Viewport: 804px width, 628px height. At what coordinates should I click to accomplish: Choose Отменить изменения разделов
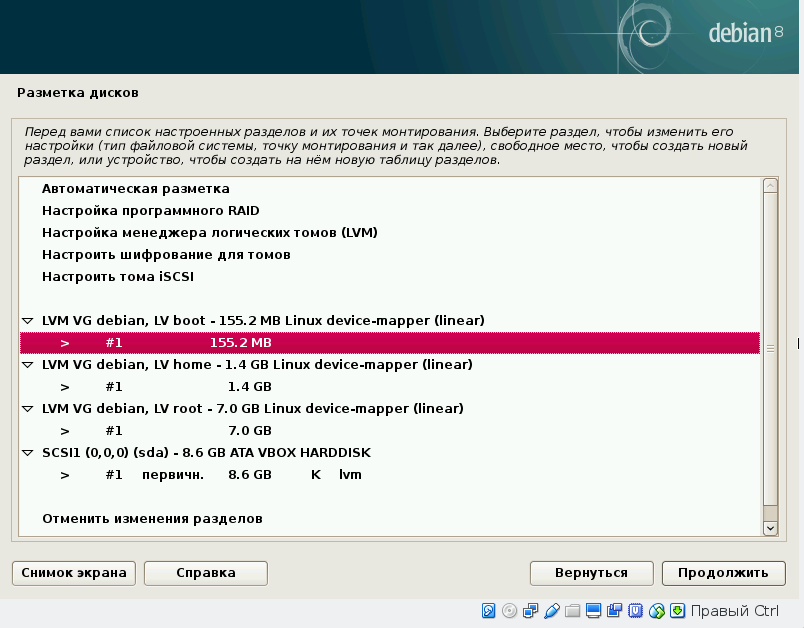tap(152, 519)
